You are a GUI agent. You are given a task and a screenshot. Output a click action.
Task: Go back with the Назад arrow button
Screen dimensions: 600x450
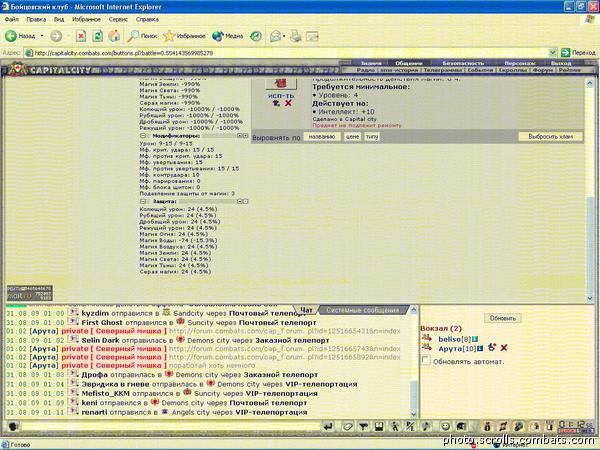pyautogui.click(x=20, y=36)
